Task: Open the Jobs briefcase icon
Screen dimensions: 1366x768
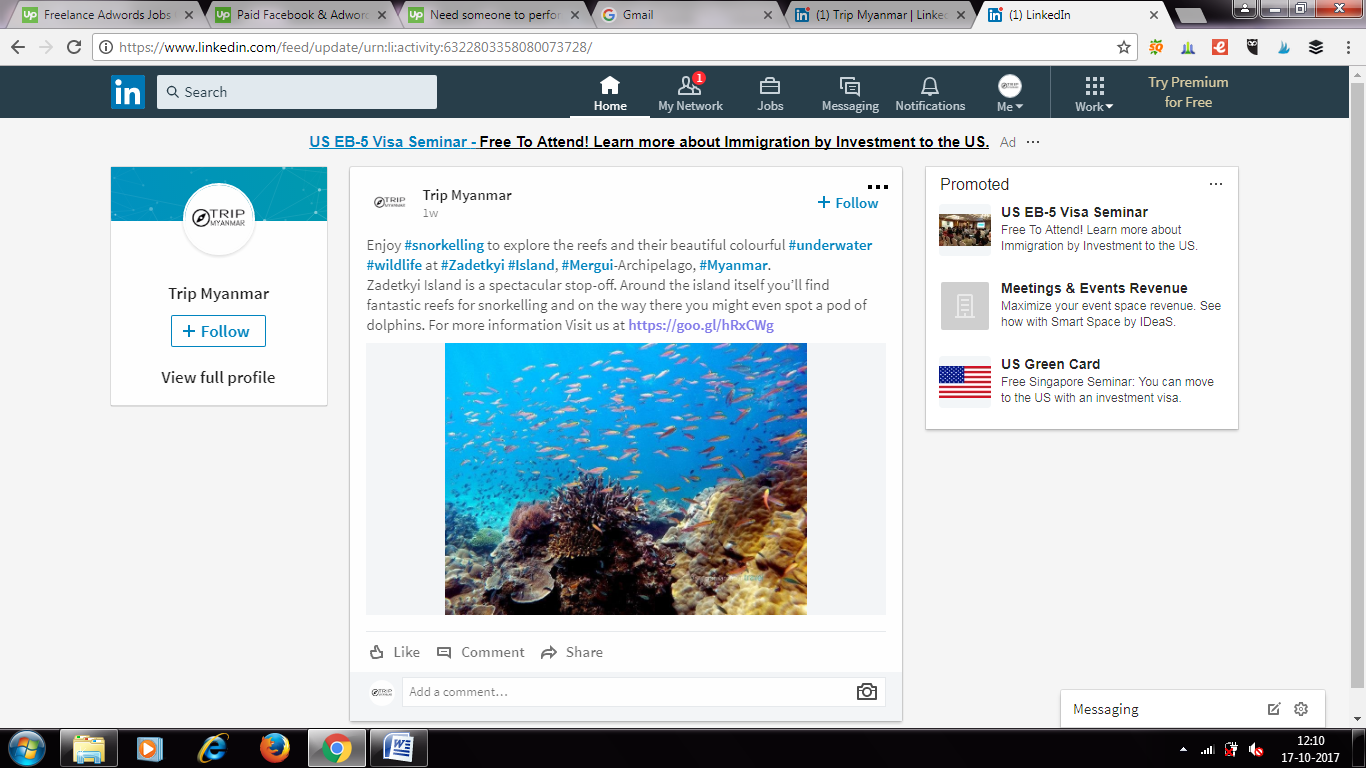Action: [770, 93]
